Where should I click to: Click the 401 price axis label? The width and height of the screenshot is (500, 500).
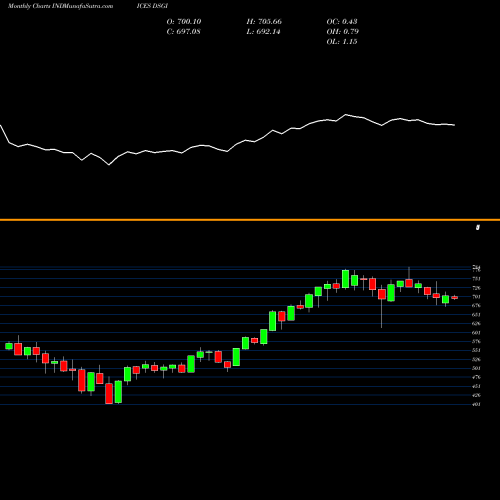pos(476,404)
